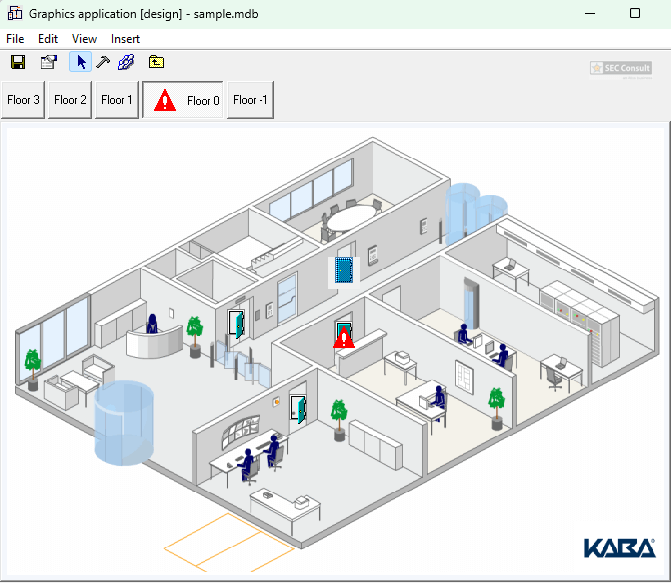Show the Floor 1 plan
Viewport: 671px width, 583px height.
(117, 100)
